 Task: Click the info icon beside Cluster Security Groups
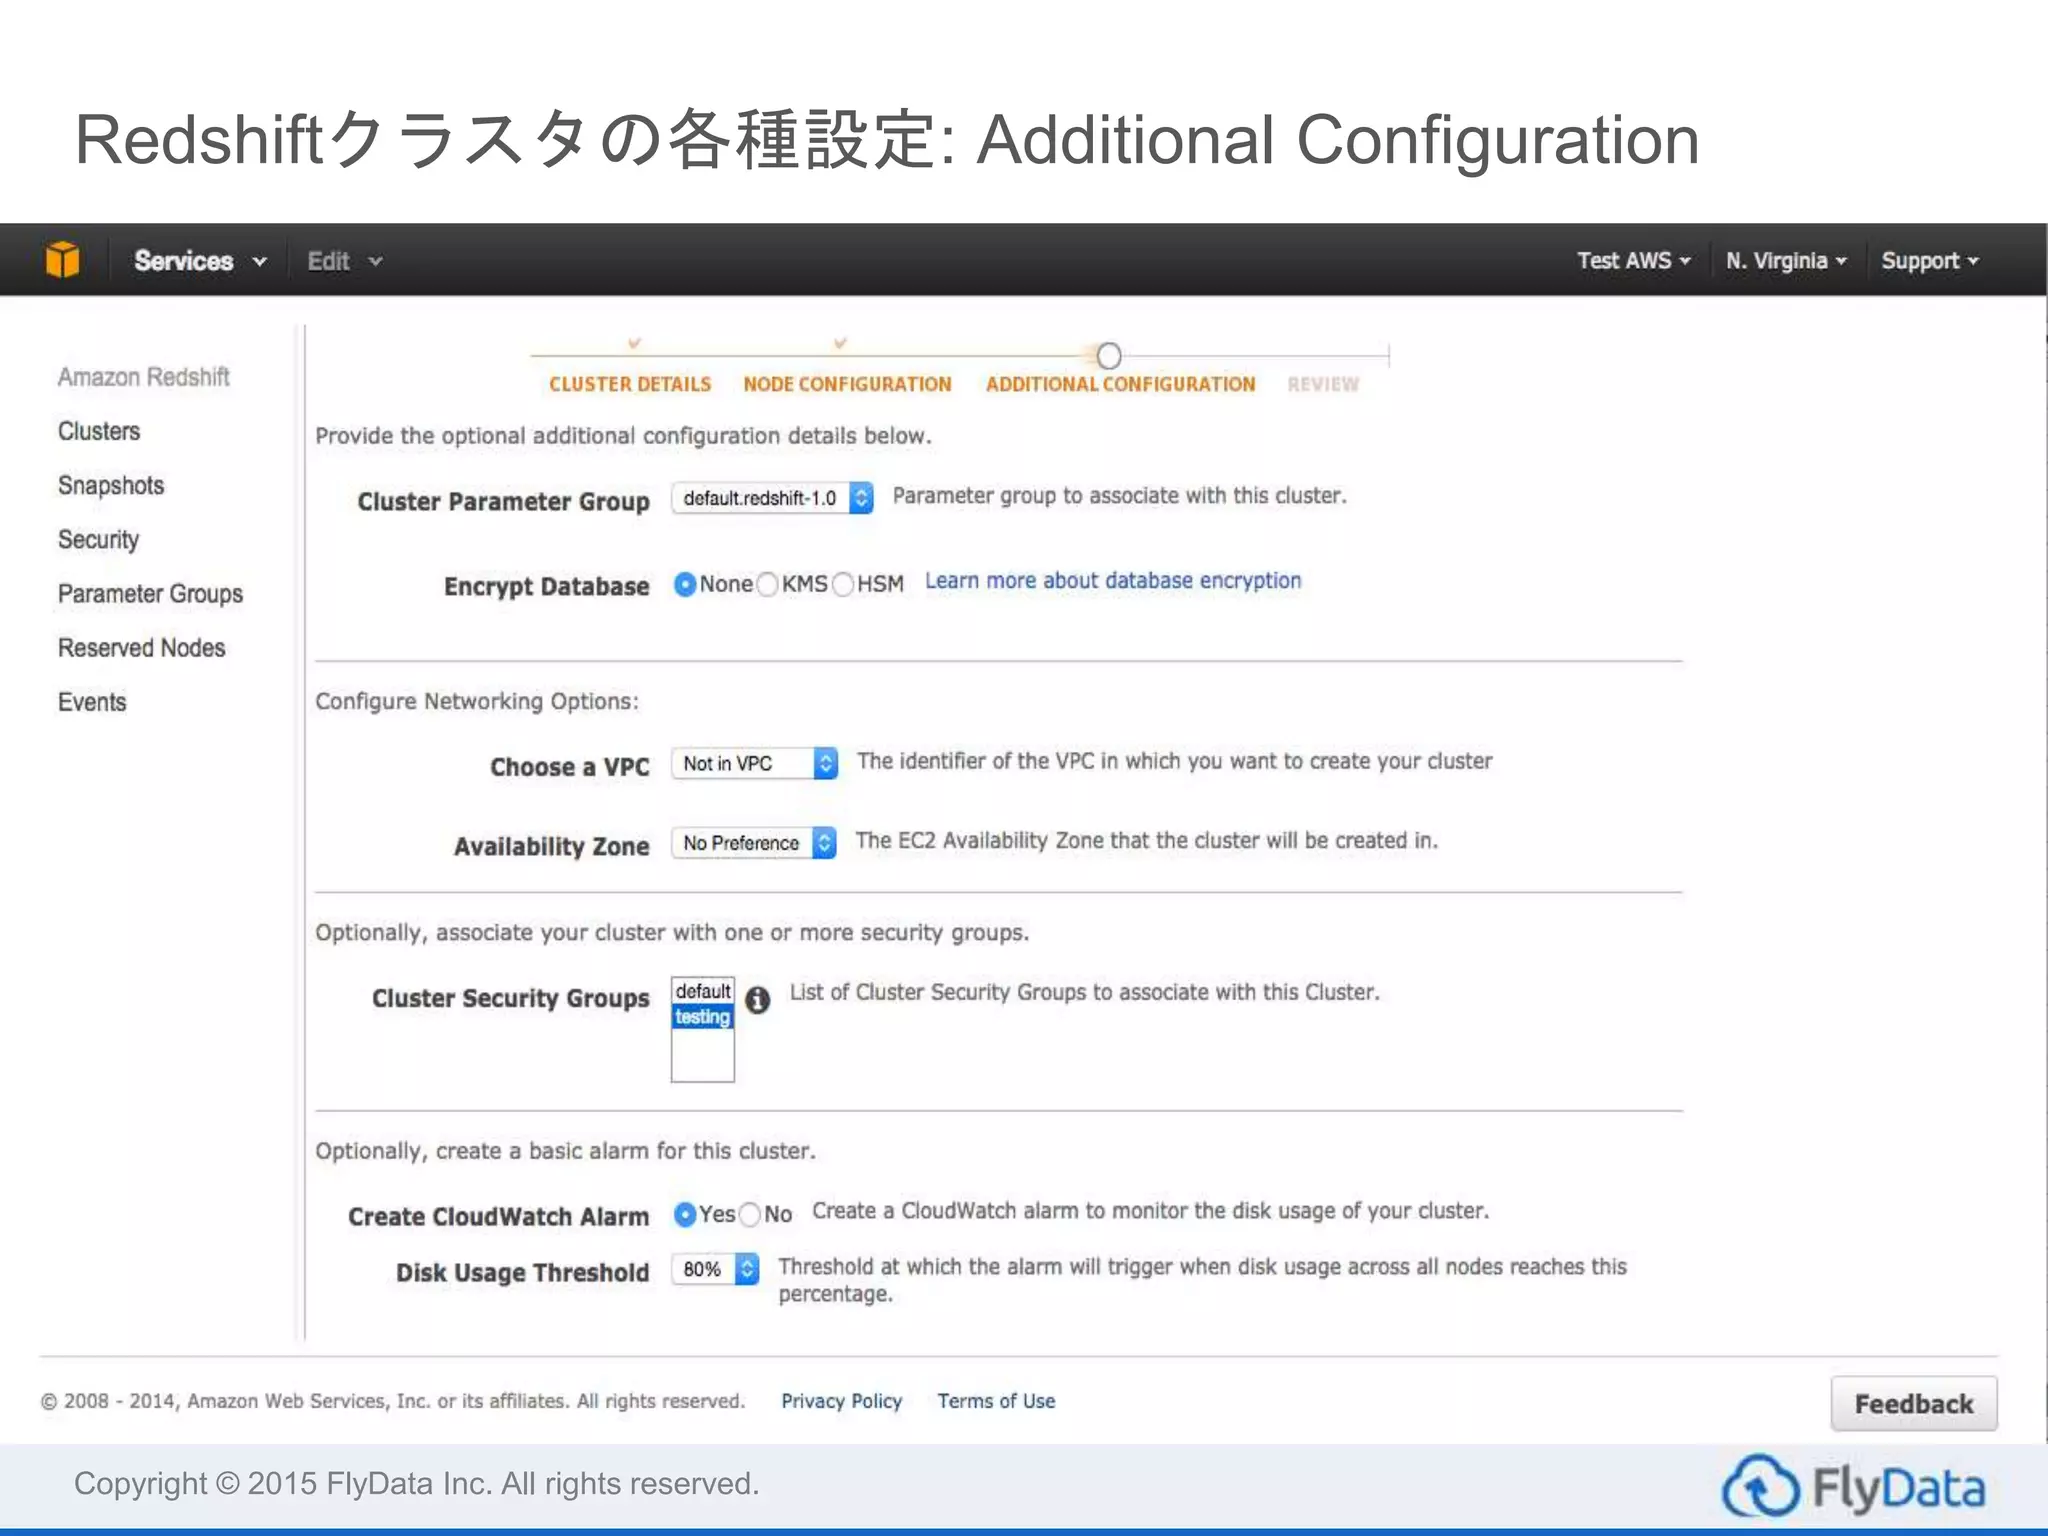coord(758,999)
